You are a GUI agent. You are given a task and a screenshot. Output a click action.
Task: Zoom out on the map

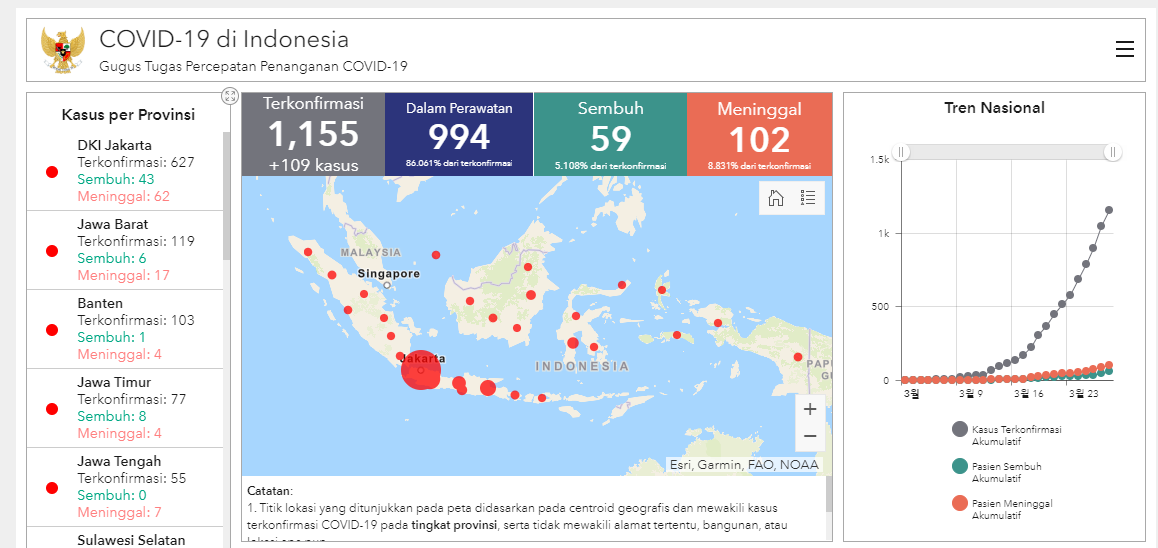point(809,436)
